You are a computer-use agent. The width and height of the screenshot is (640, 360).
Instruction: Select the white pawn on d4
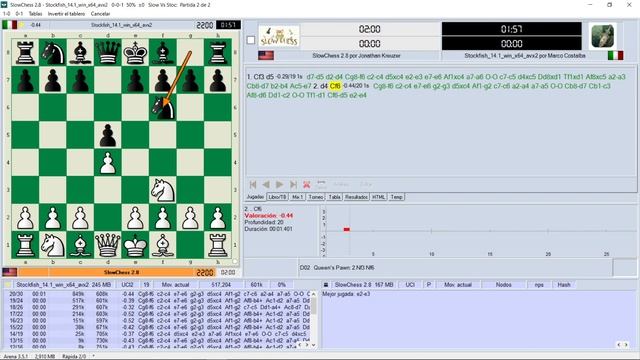coord(108,163)
